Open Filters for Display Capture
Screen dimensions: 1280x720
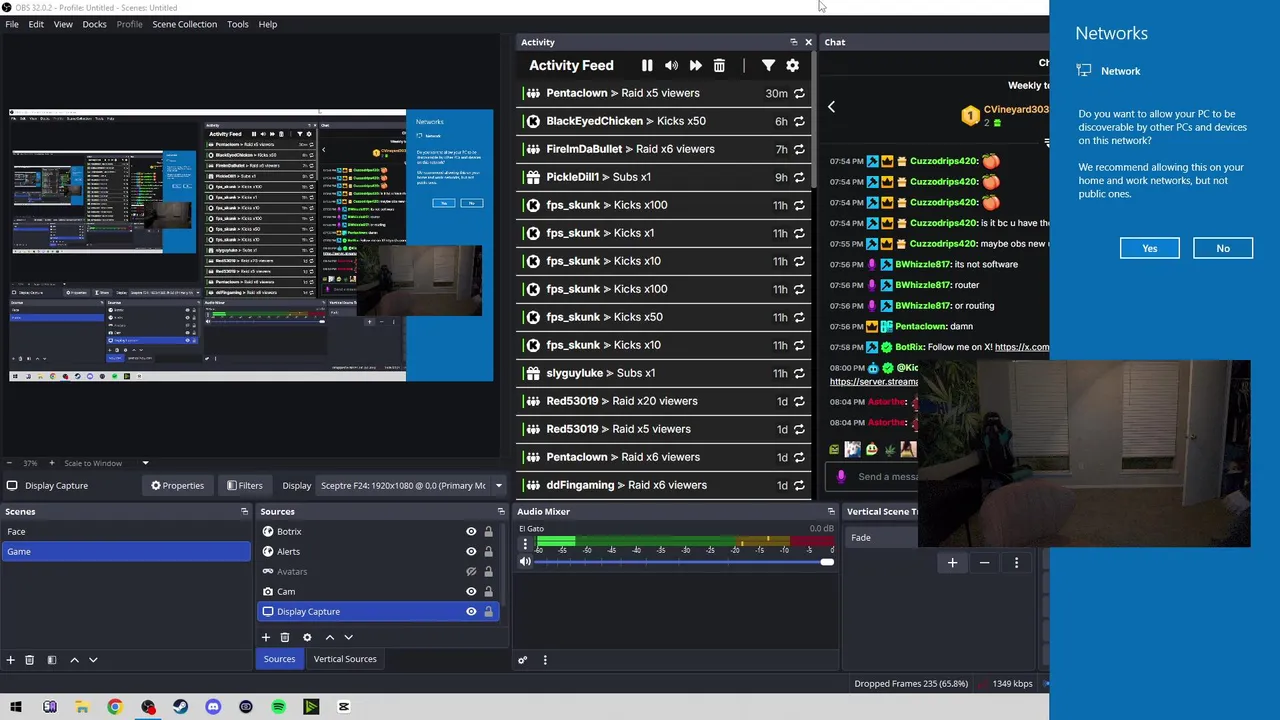pos(245,486)
